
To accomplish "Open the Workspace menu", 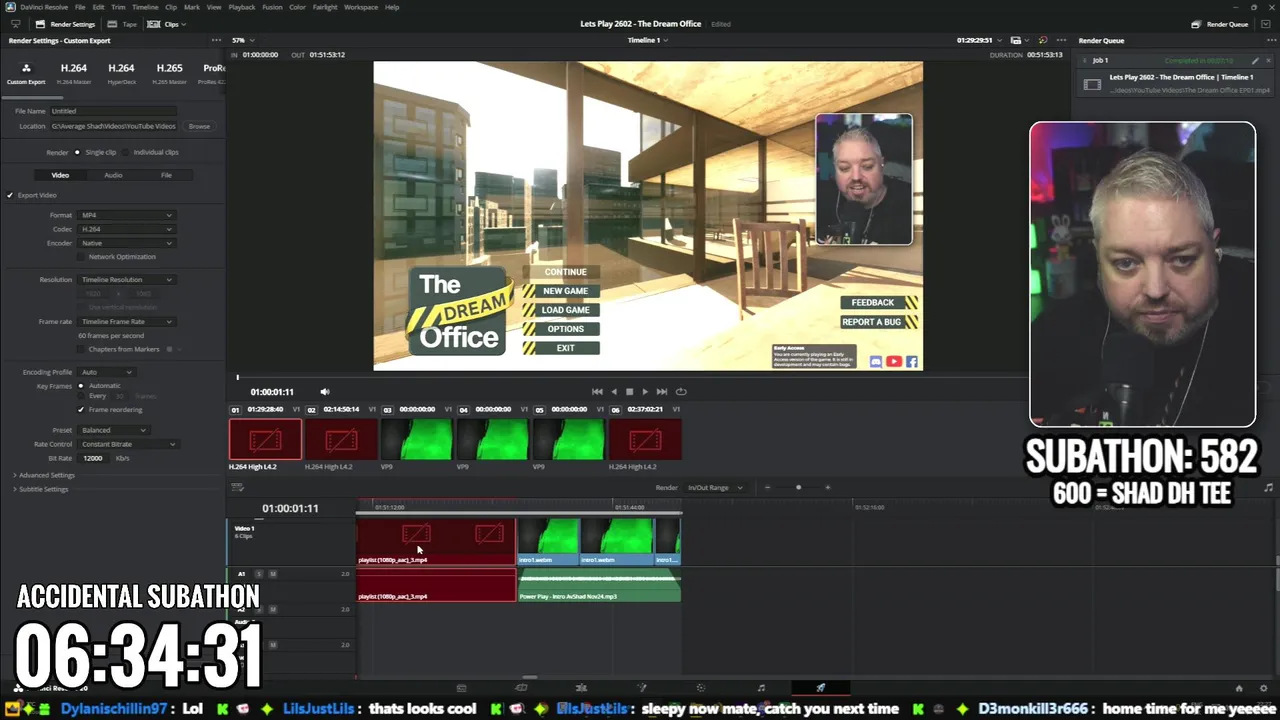I will (x=361, y=7).
